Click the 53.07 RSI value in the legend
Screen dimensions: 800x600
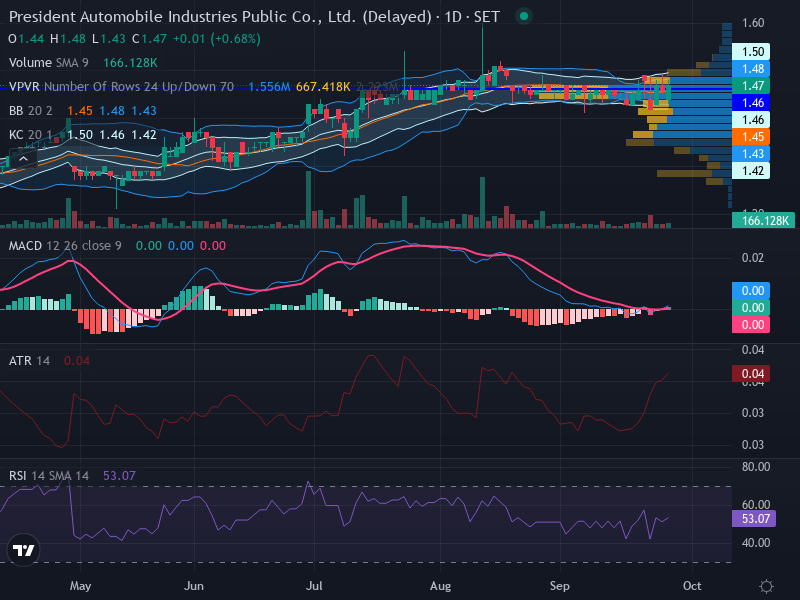click(x=119, y=476)
